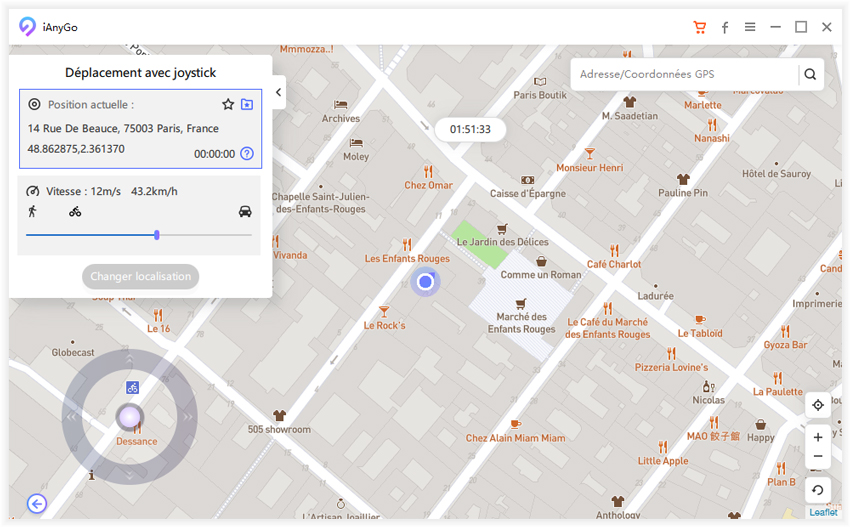850x527 pixels.
Task: Open the shopping cart purchase icon
Action: click(x=700, y=27)
